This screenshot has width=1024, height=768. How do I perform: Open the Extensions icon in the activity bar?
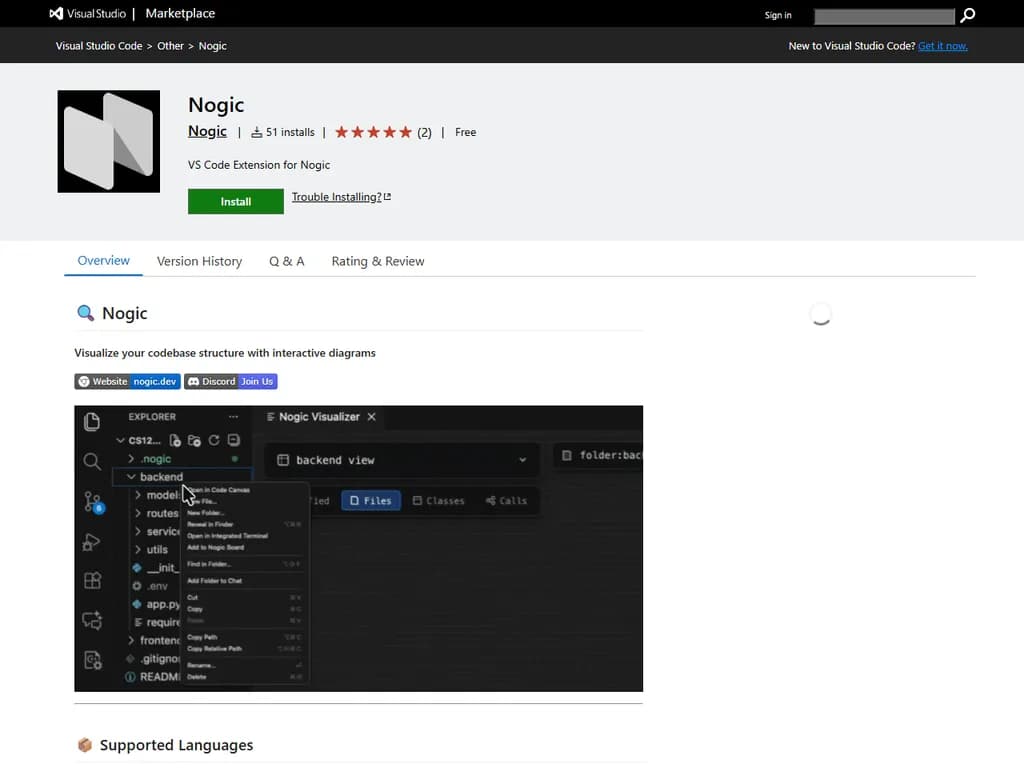(91, 580)
